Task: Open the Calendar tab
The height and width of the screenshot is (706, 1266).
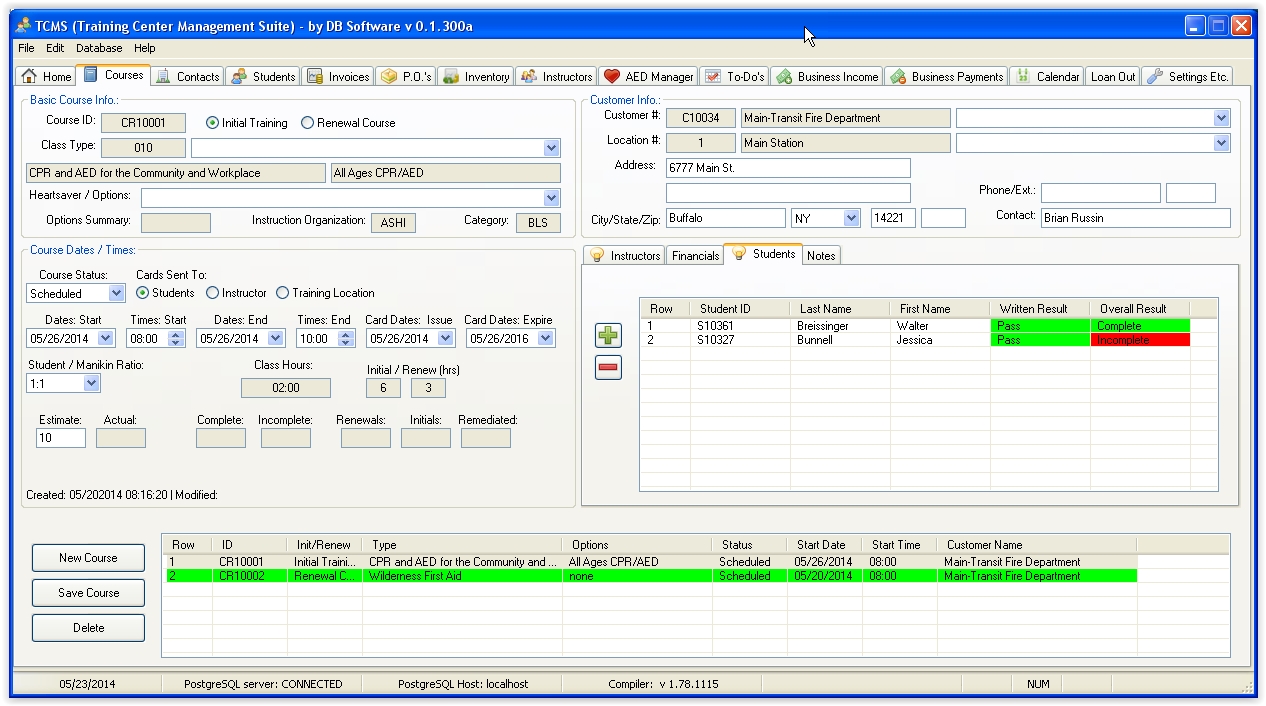Action: click(1046, 77)
